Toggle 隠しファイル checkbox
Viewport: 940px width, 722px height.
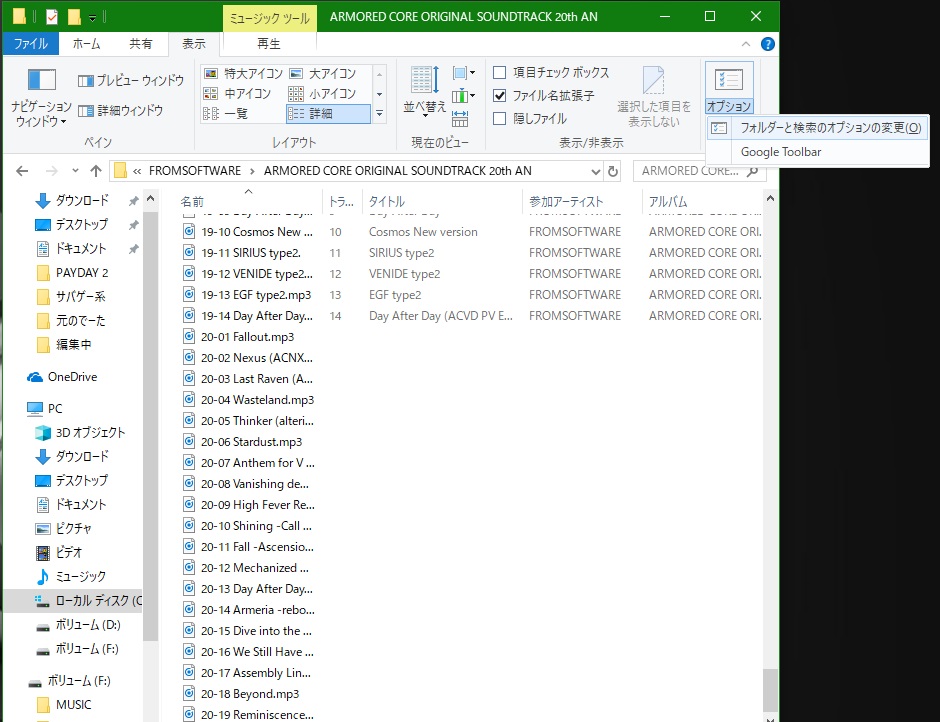pos(499,119)
